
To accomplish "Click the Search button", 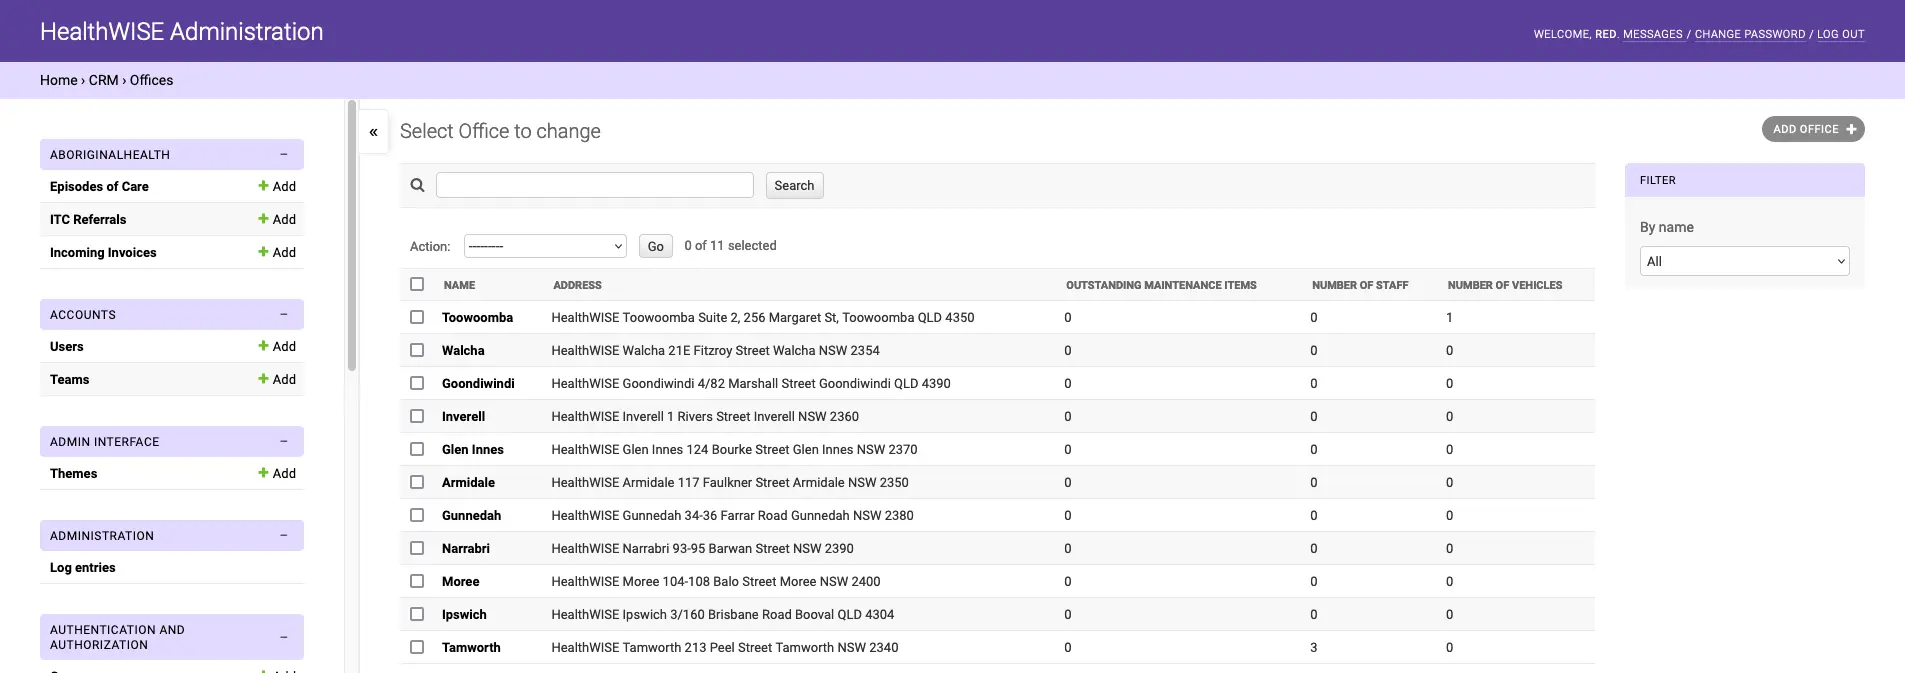I will coord(794,185).
